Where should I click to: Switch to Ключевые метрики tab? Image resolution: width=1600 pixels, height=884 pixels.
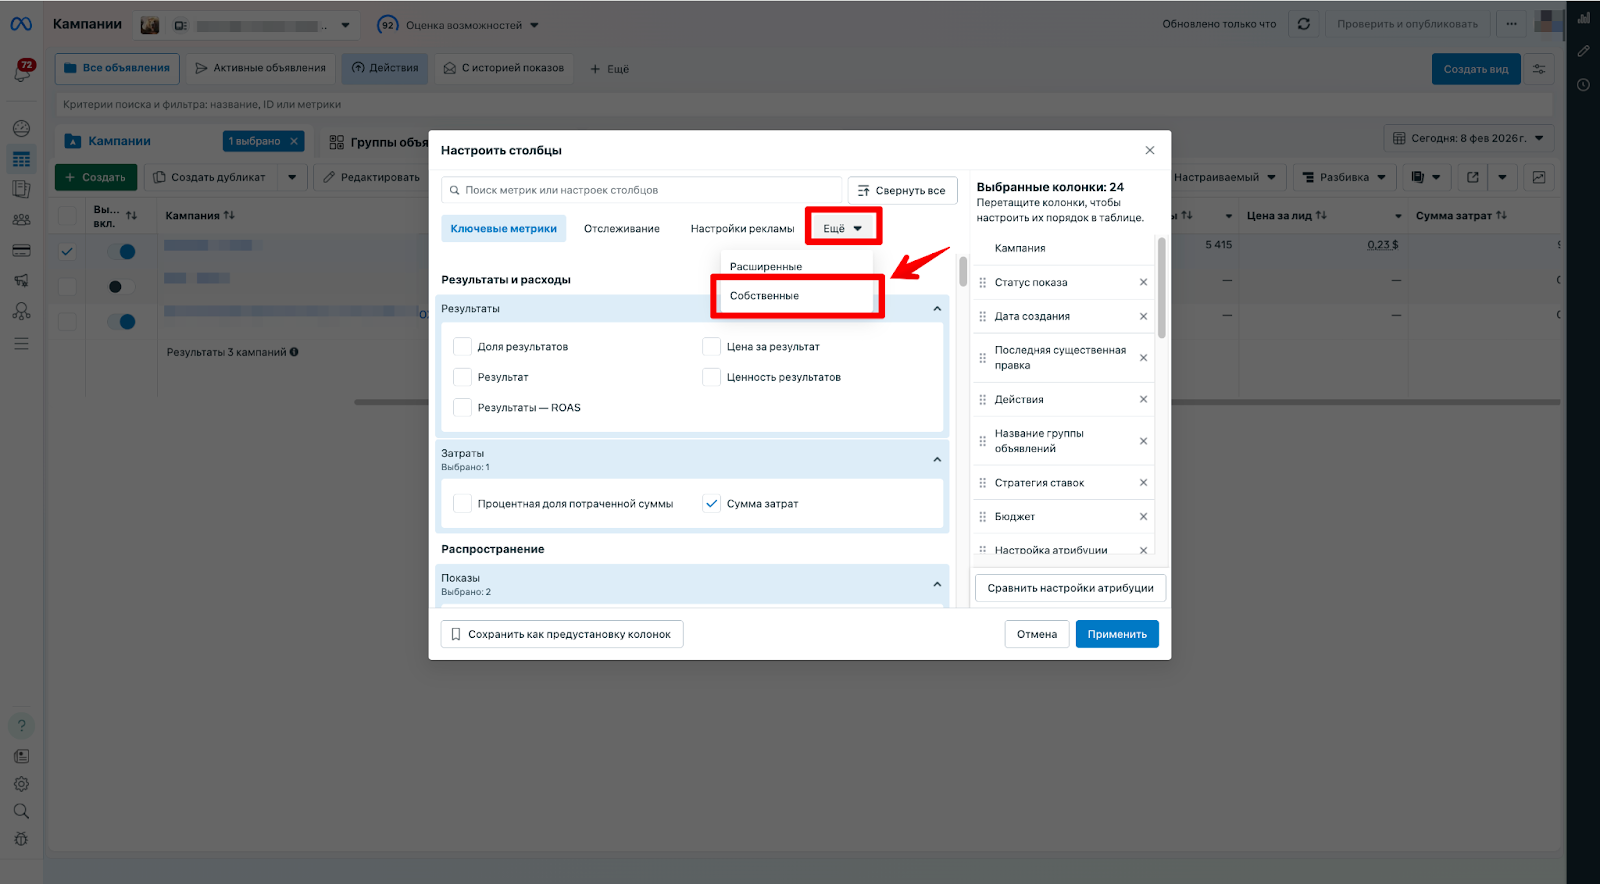tap(503, 228)
